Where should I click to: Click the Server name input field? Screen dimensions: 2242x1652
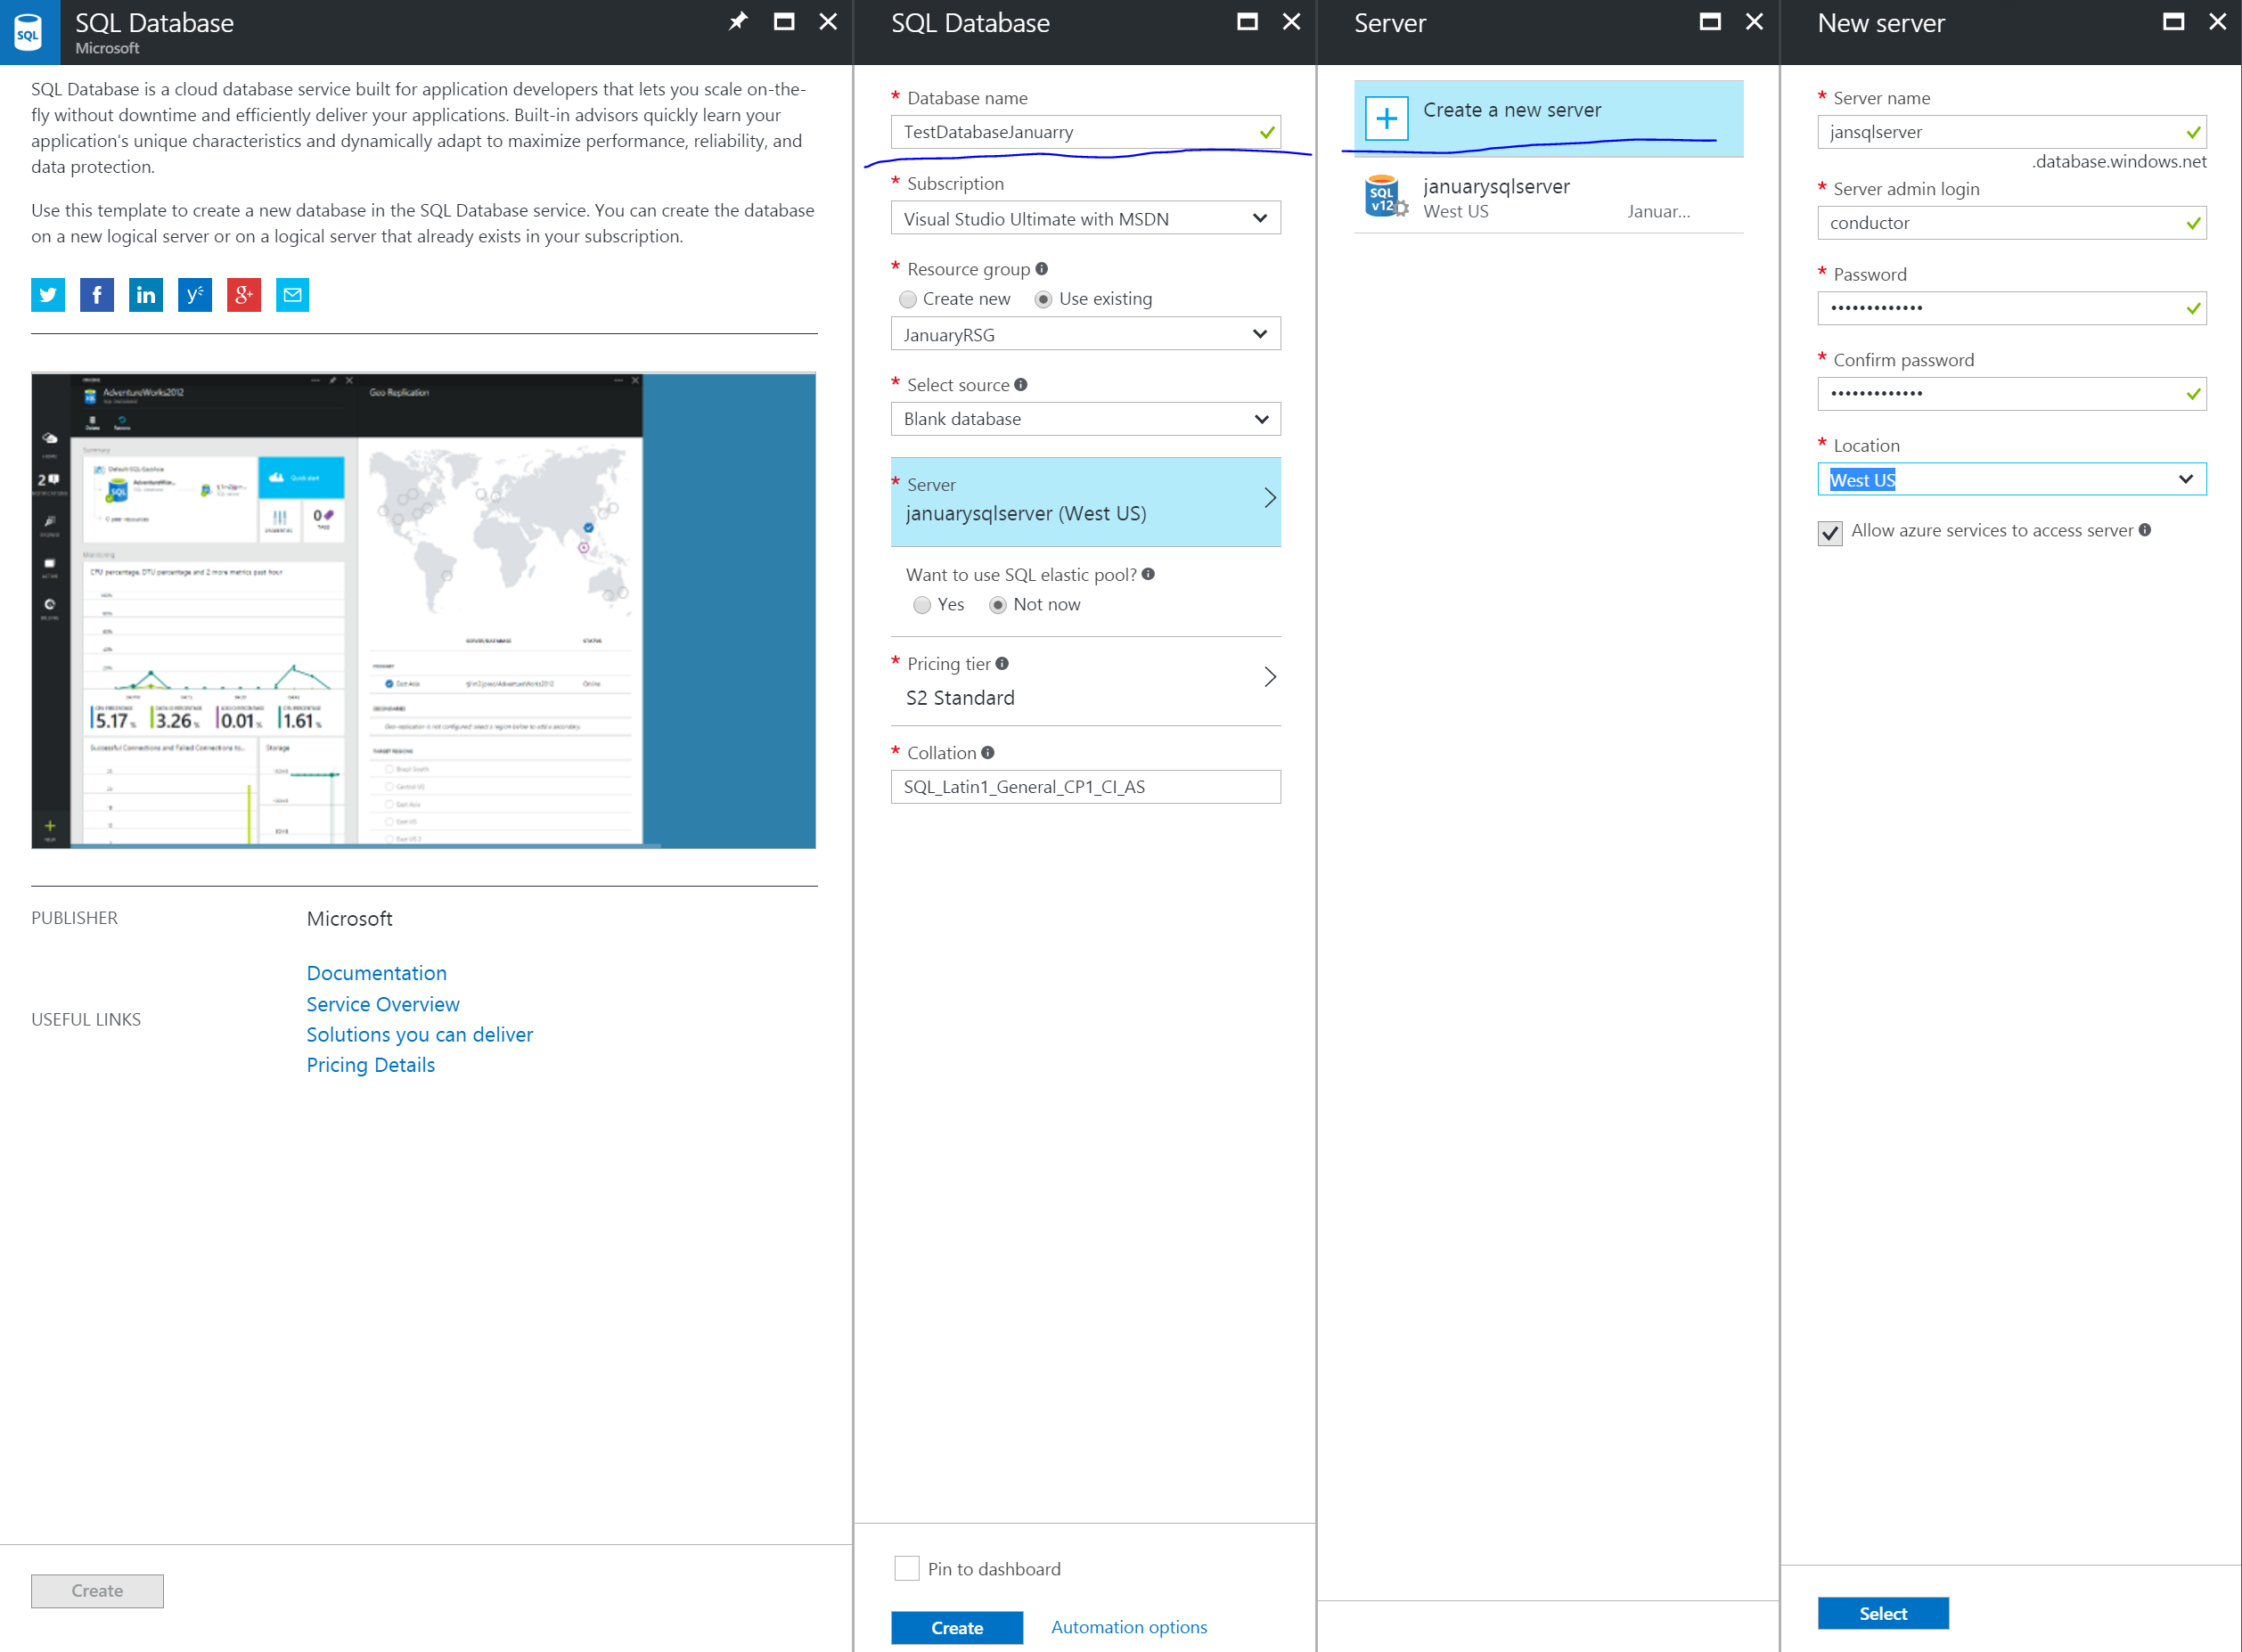[2011, 132]
